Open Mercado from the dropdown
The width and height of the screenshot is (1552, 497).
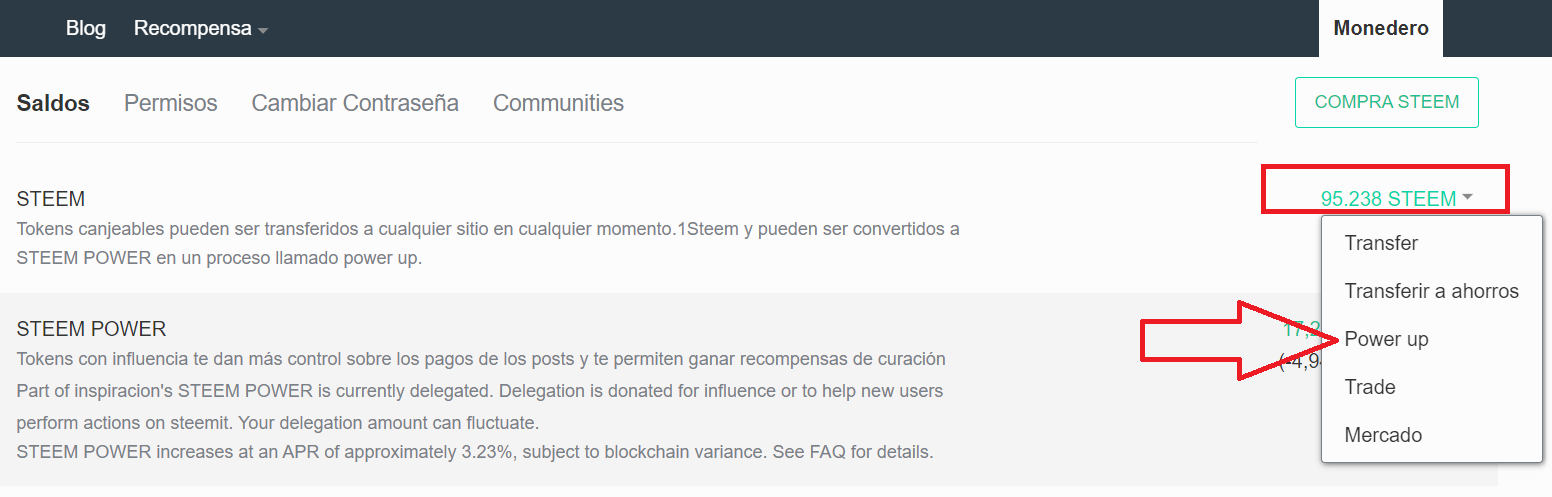tap(1383, 435)
